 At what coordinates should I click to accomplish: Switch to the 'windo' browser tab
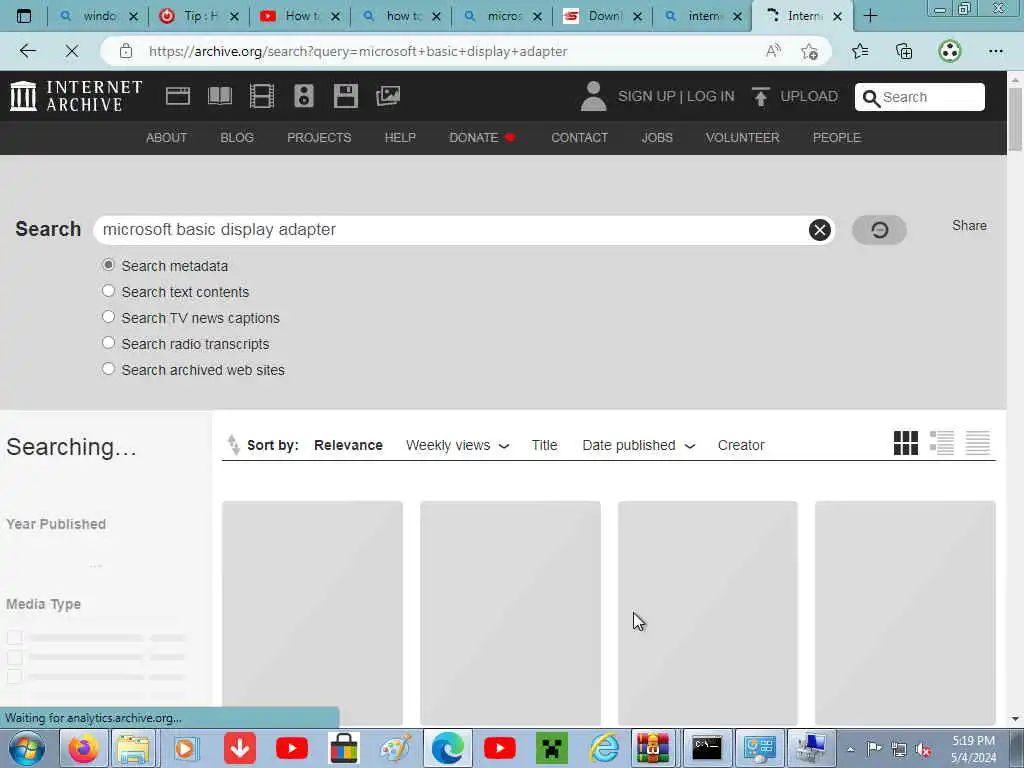[98, 16]
